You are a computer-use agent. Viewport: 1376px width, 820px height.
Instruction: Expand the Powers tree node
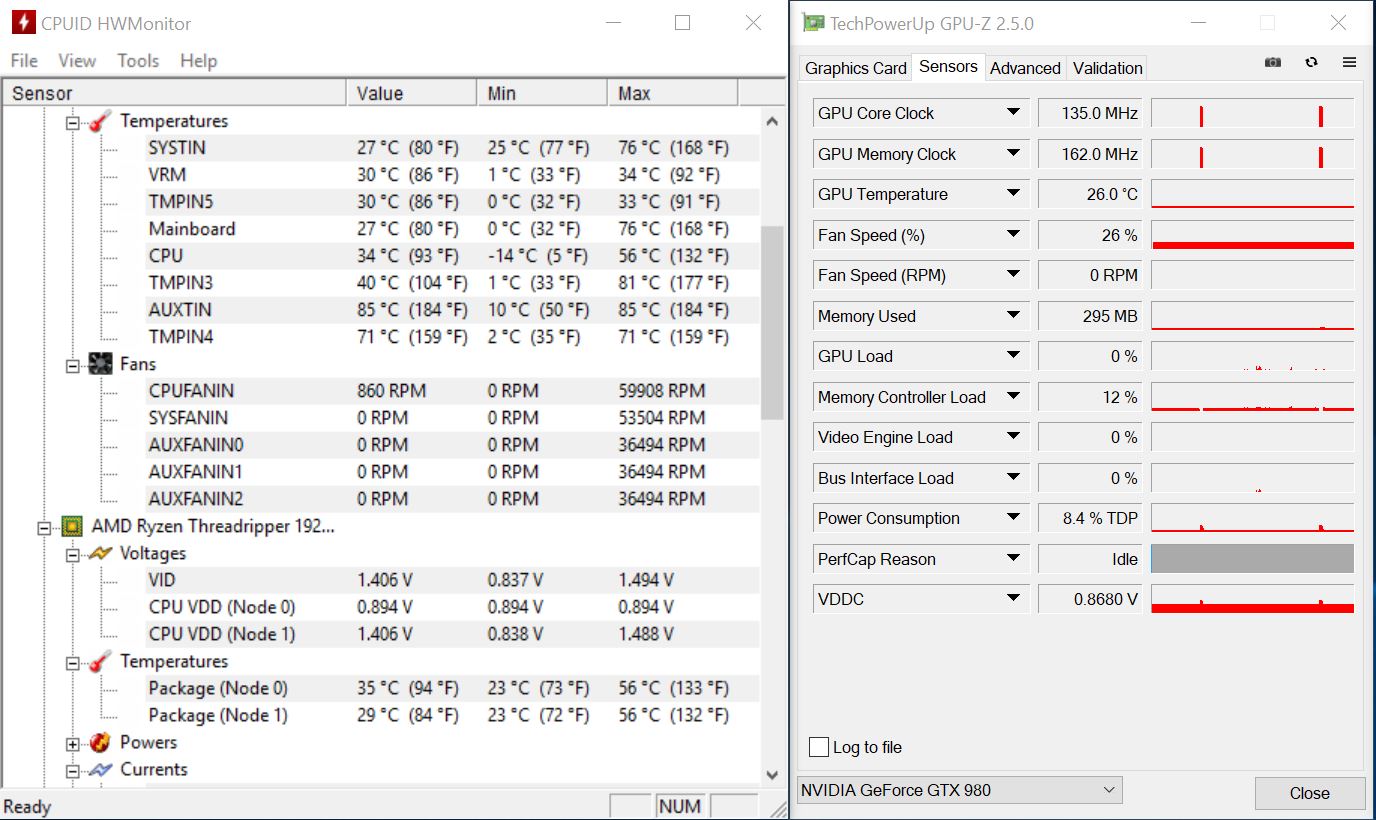coord(72,743)
